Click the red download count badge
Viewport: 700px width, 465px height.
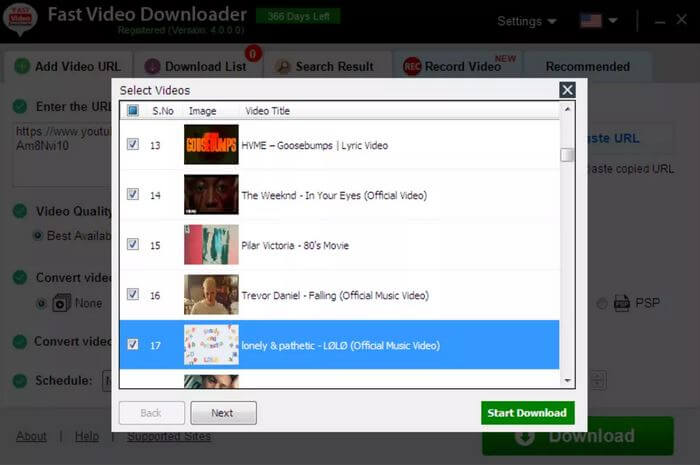[x=253, y=54]
